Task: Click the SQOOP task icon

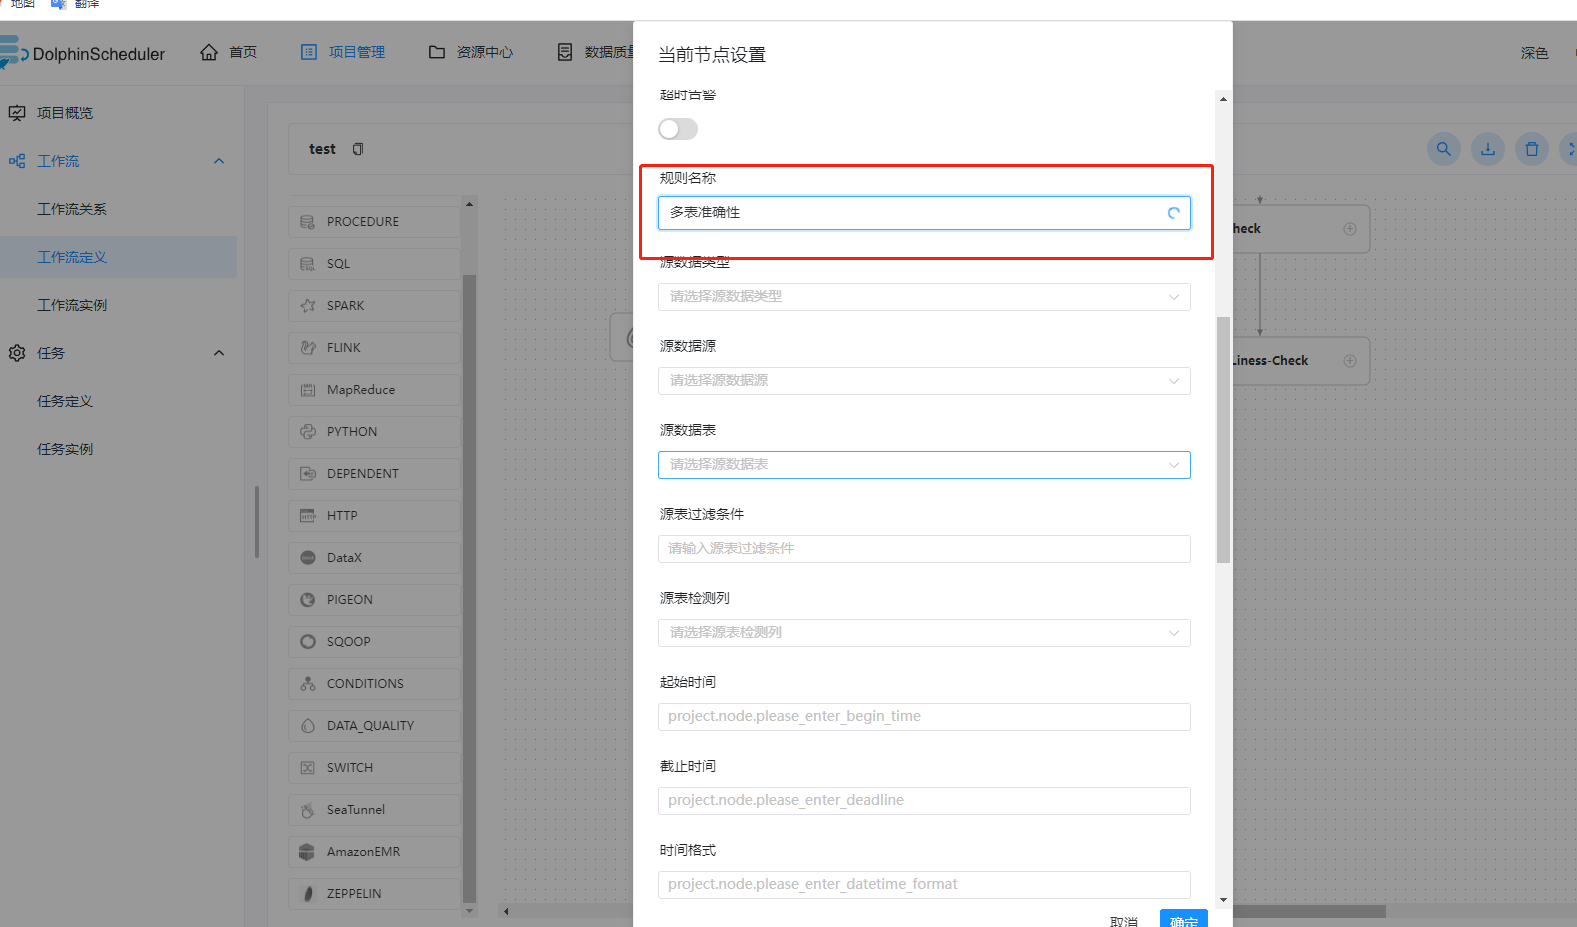Action: coord(308,642)
